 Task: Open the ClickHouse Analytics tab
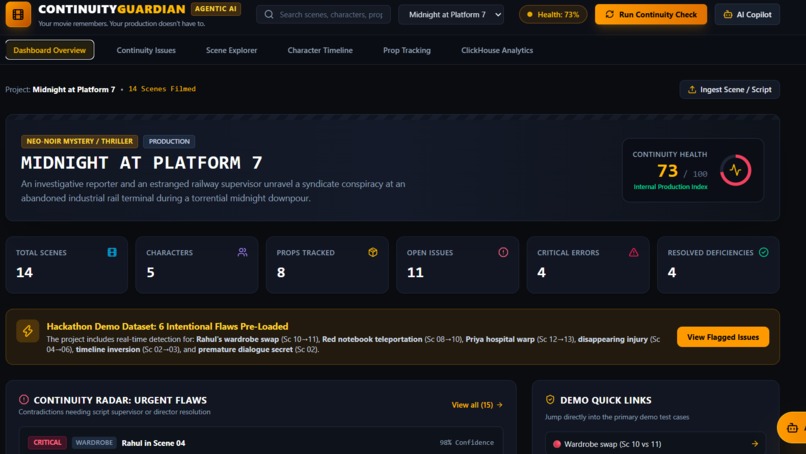(497, 50)
